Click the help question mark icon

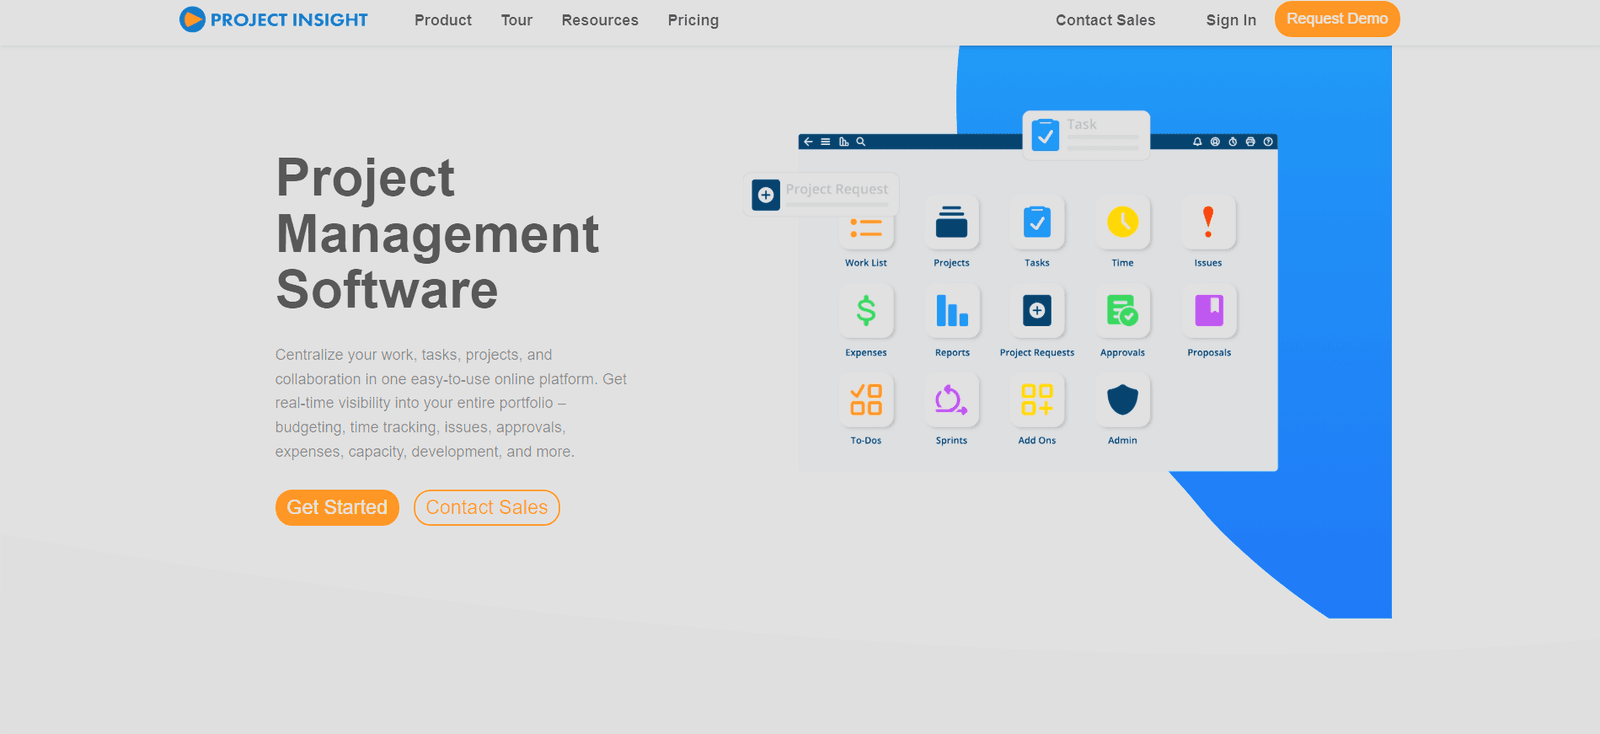[1268, 142]
